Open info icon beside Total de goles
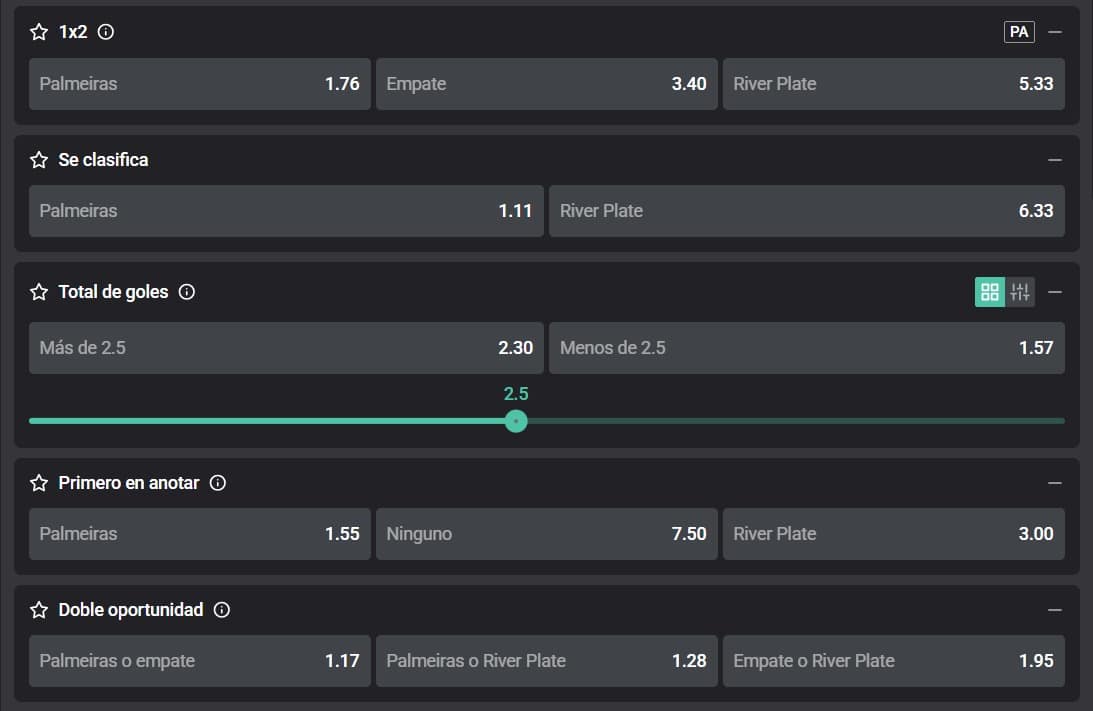 pyautogui.click(x=186, y=292)
